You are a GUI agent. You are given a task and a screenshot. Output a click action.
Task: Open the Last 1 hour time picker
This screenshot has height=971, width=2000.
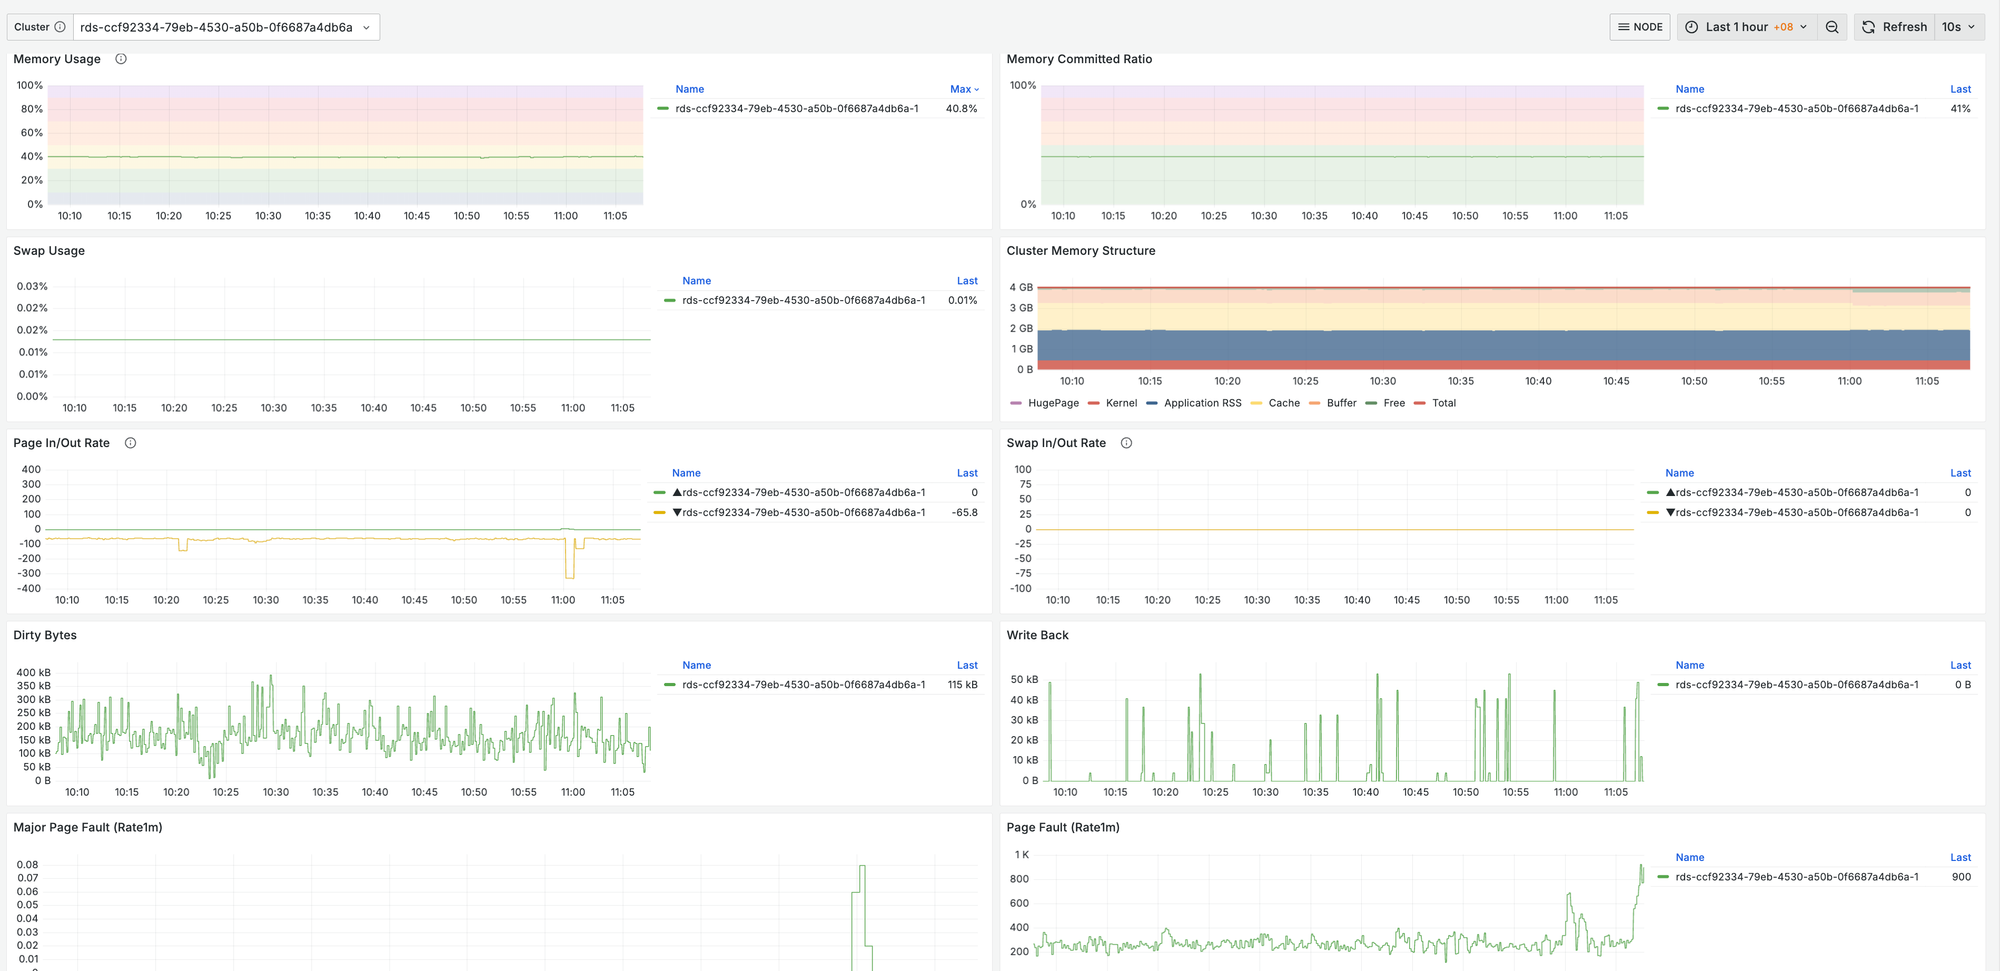[1746, 27]
